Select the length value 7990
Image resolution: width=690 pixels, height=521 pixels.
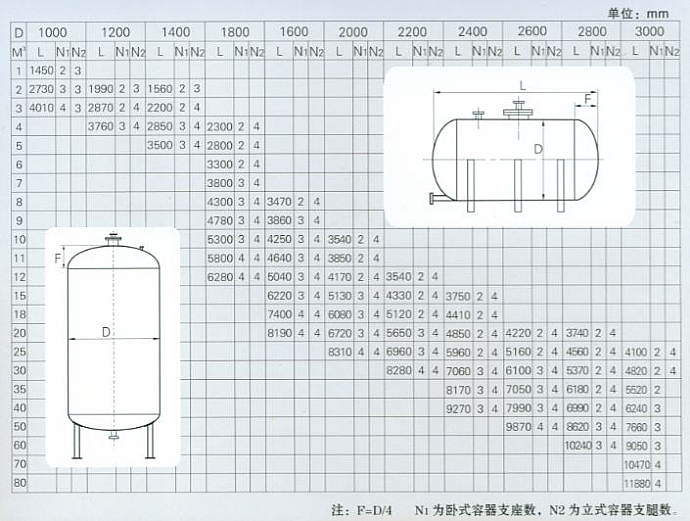pyautogui.click(x=518, y=408)
